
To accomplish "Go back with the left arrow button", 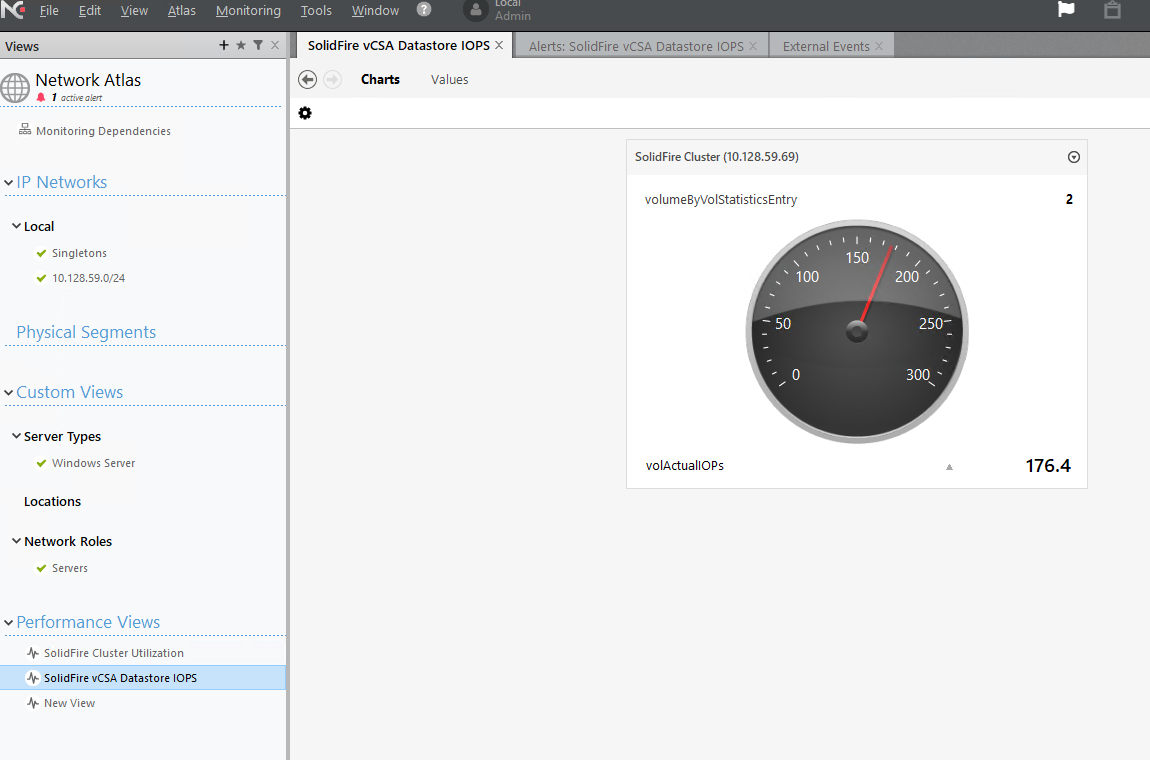I will (307, 79).
